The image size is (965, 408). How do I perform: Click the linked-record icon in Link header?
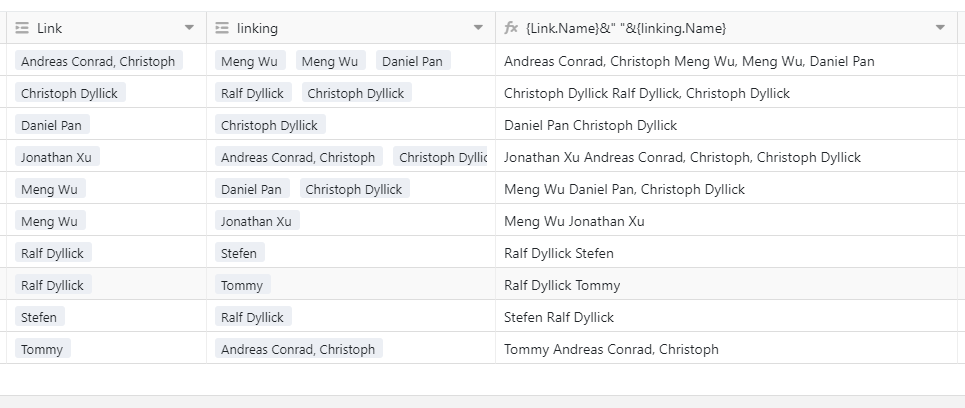point(22,28)
